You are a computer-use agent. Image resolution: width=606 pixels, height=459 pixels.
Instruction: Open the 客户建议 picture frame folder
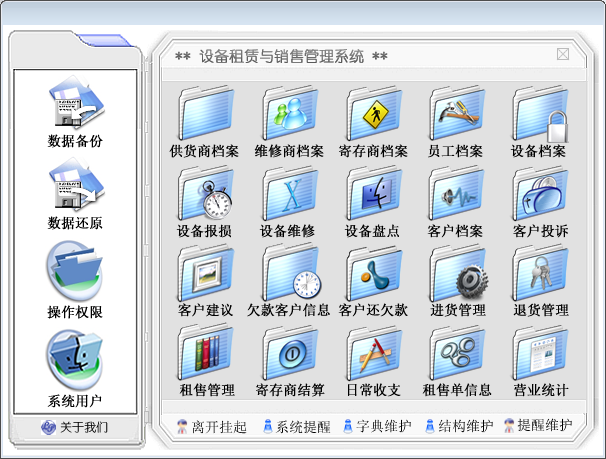coord(206,273)
